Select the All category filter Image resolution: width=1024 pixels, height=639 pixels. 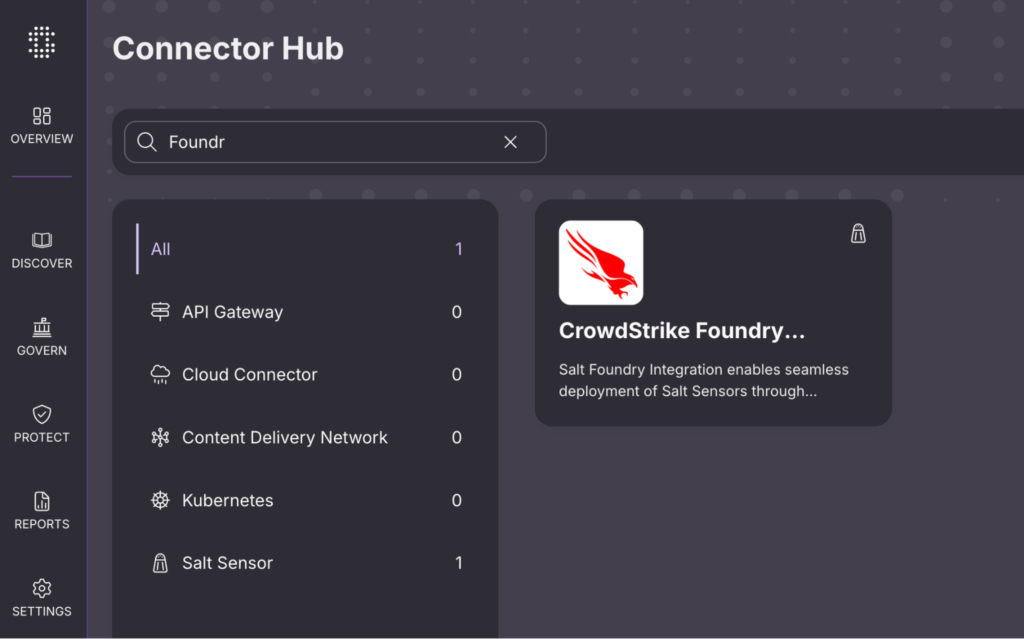pos(161,249)
